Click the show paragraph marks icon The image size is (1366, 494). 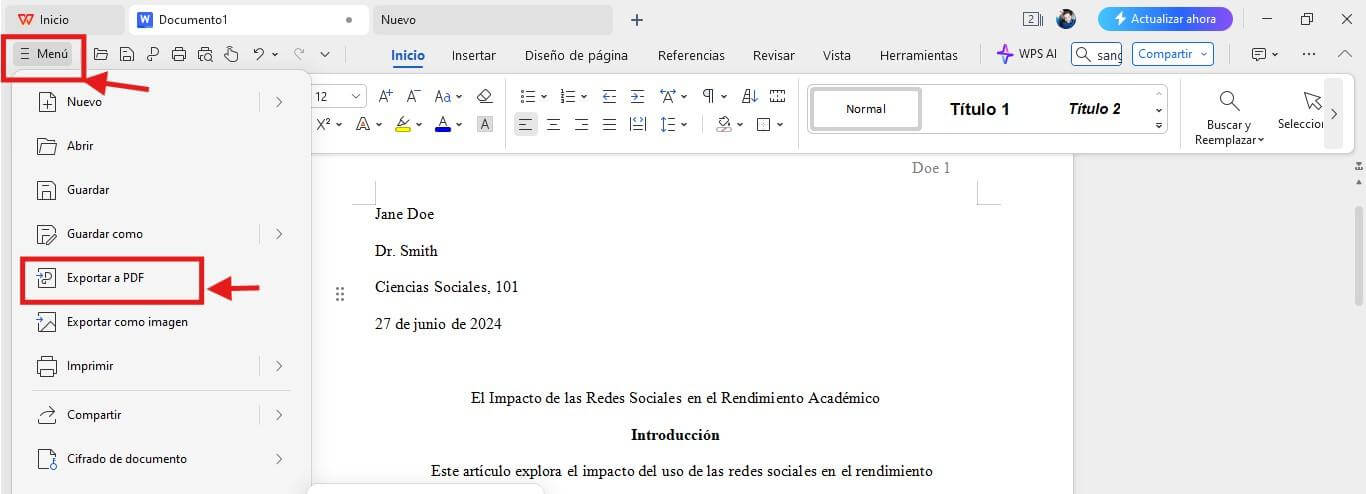pyautogui.click(x=708, y=96)
